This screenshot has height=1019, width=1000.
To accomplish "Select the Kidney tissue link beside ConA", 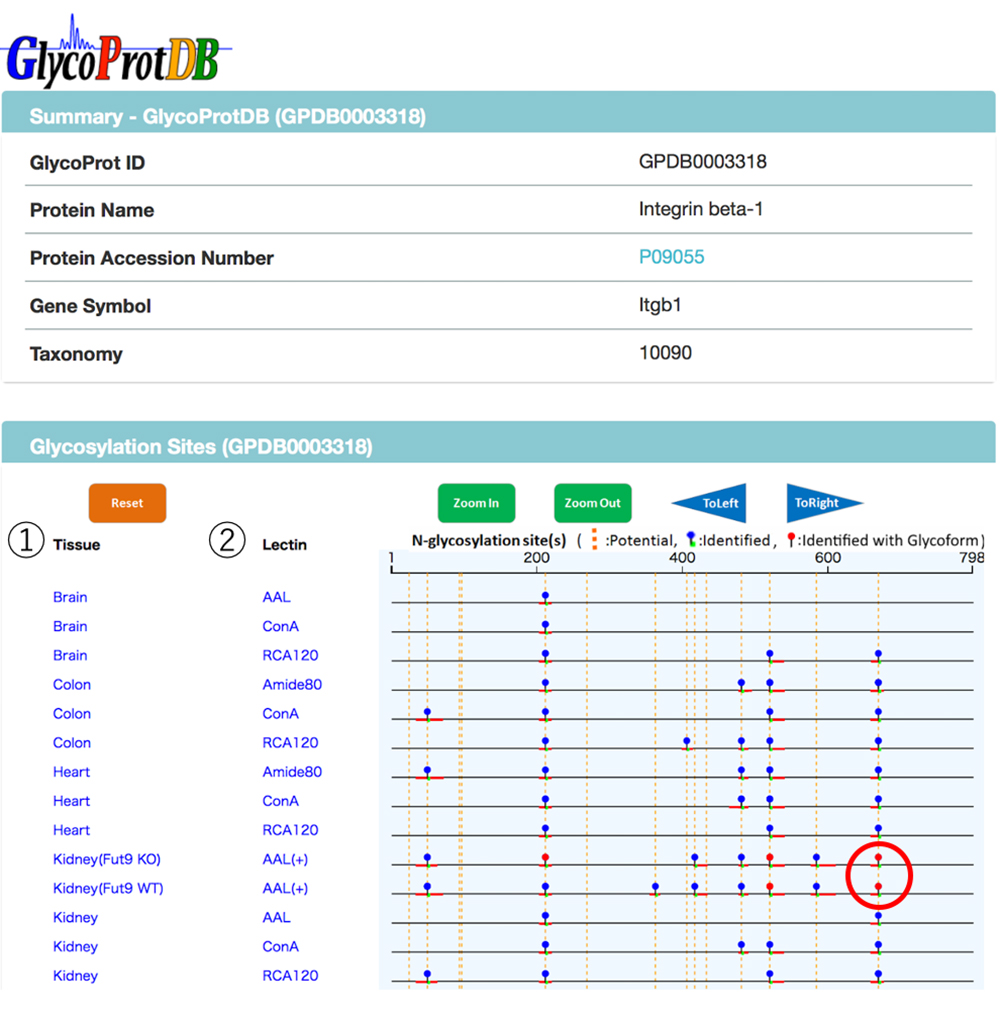I will click(x=75, y=947).
